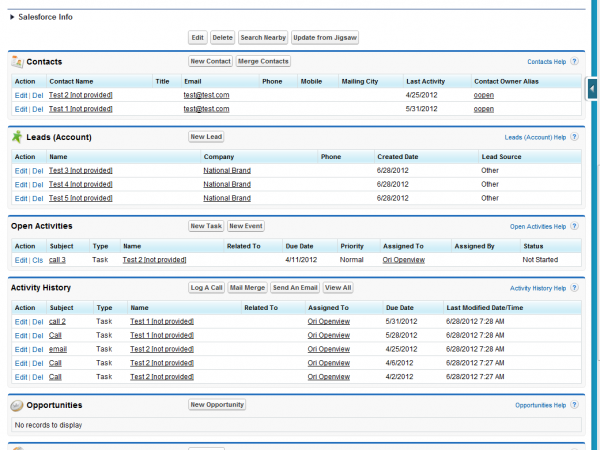Screen dimensions: 600x450
Task: Create a New Contact
Action: [x=210, y=61]
